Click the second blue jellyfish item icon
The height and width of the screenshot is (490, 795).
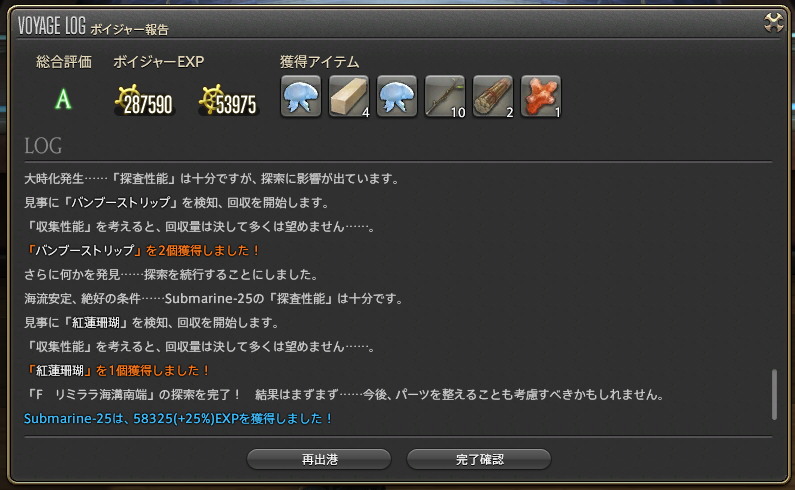(397, 96)
